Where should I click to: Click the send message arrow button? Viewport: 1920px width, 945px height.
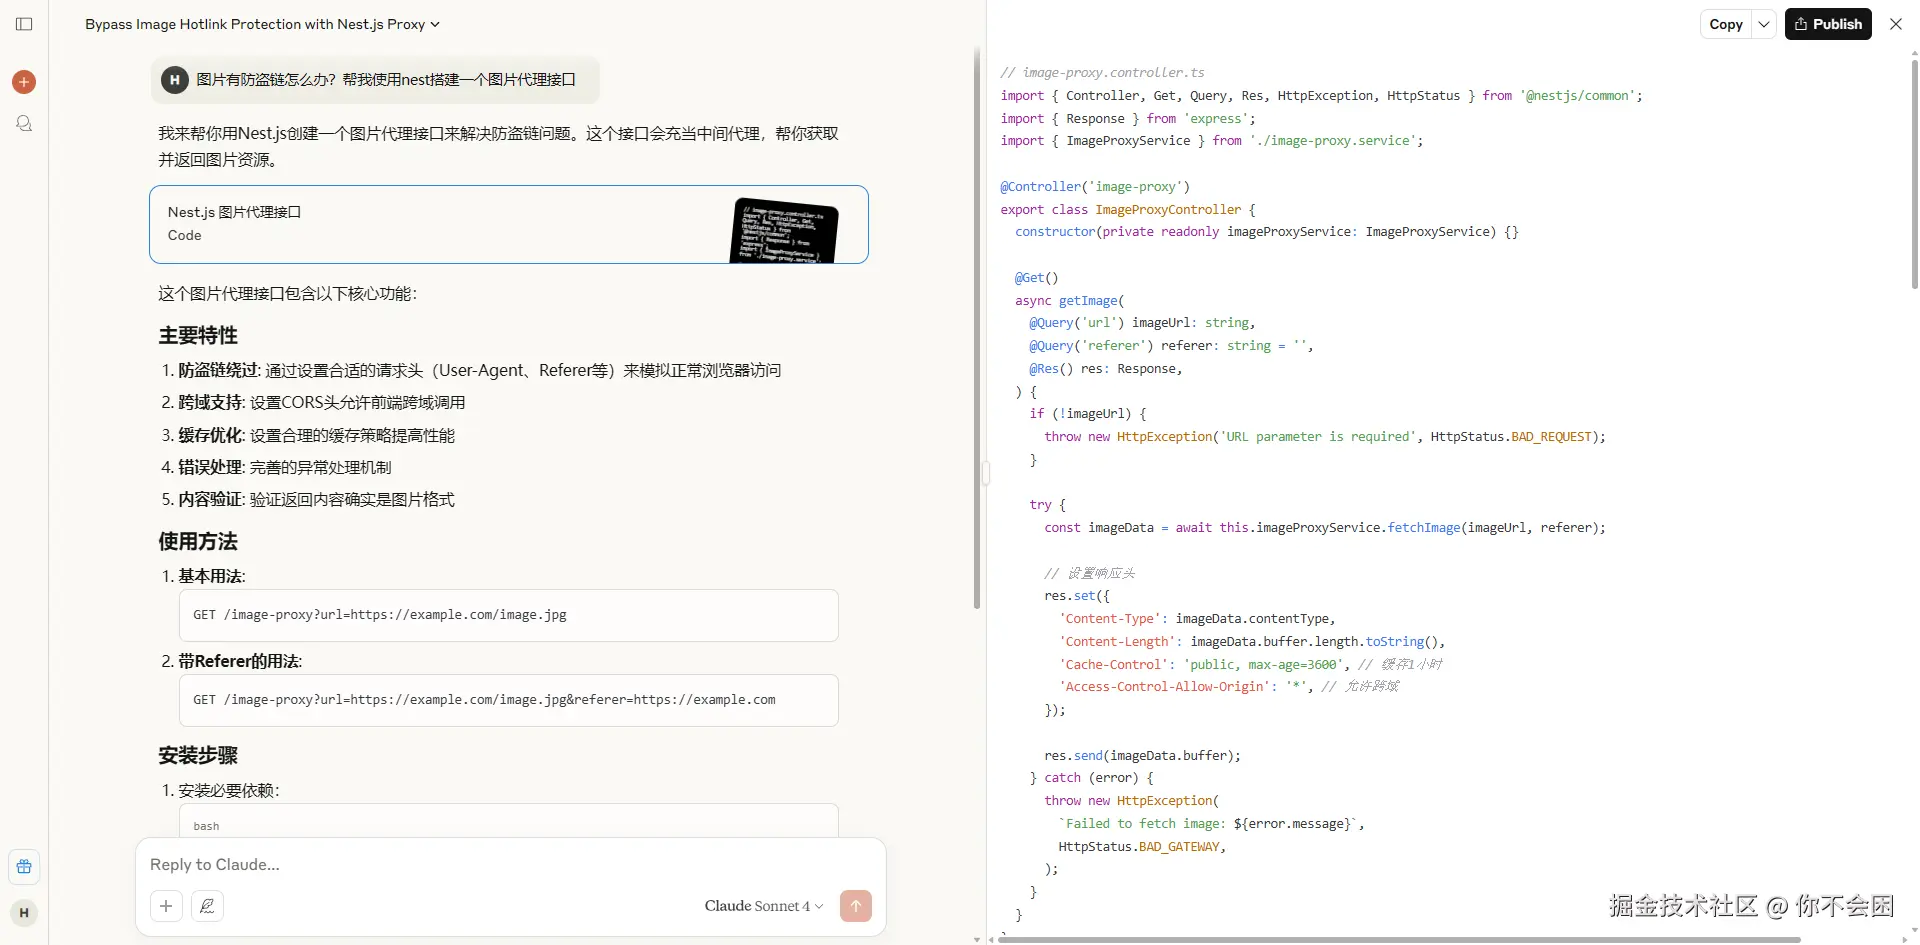856,906
